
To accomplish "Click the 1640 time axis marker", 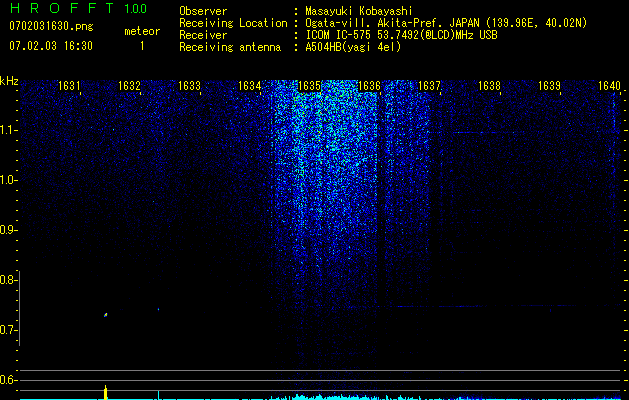I will coord(609,85).
